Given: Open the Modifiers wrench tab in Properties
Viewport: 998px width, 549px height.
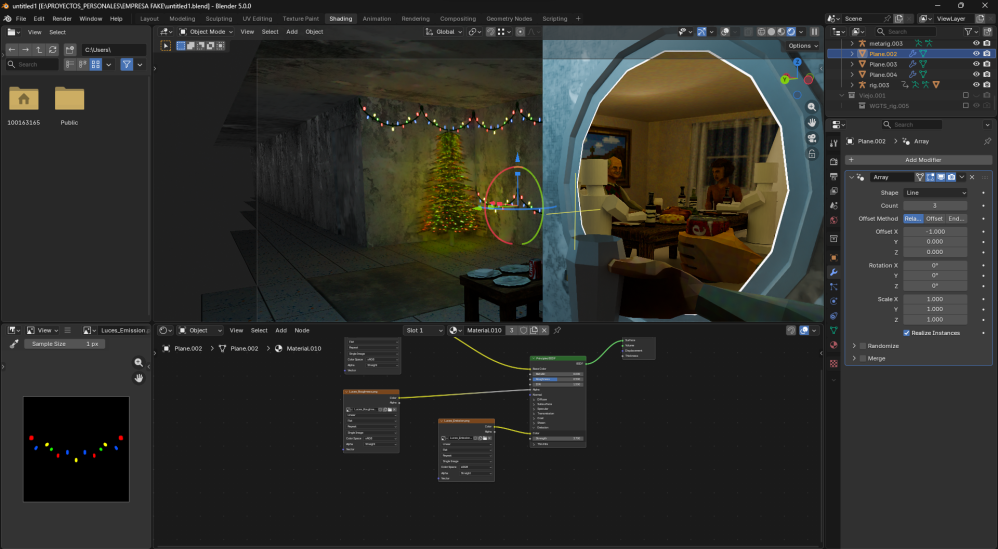Looking at the screenshot, I should point(834,272).
